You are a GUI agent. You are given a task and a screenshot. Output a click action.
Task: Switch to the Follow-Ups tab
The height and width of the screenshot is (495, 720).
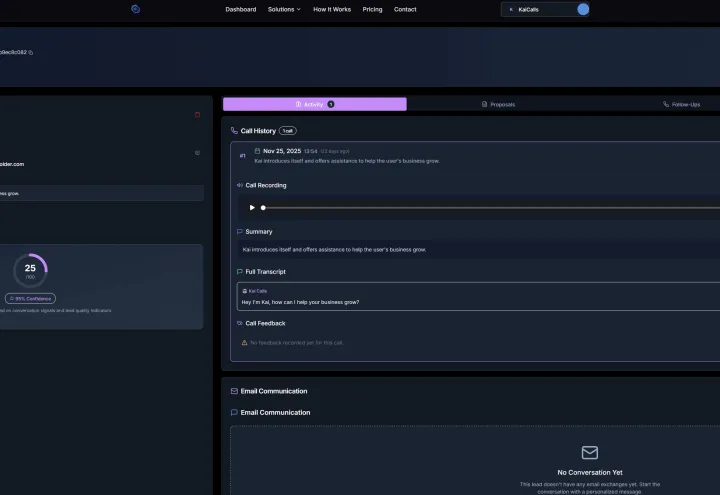(x=681, y=104)
